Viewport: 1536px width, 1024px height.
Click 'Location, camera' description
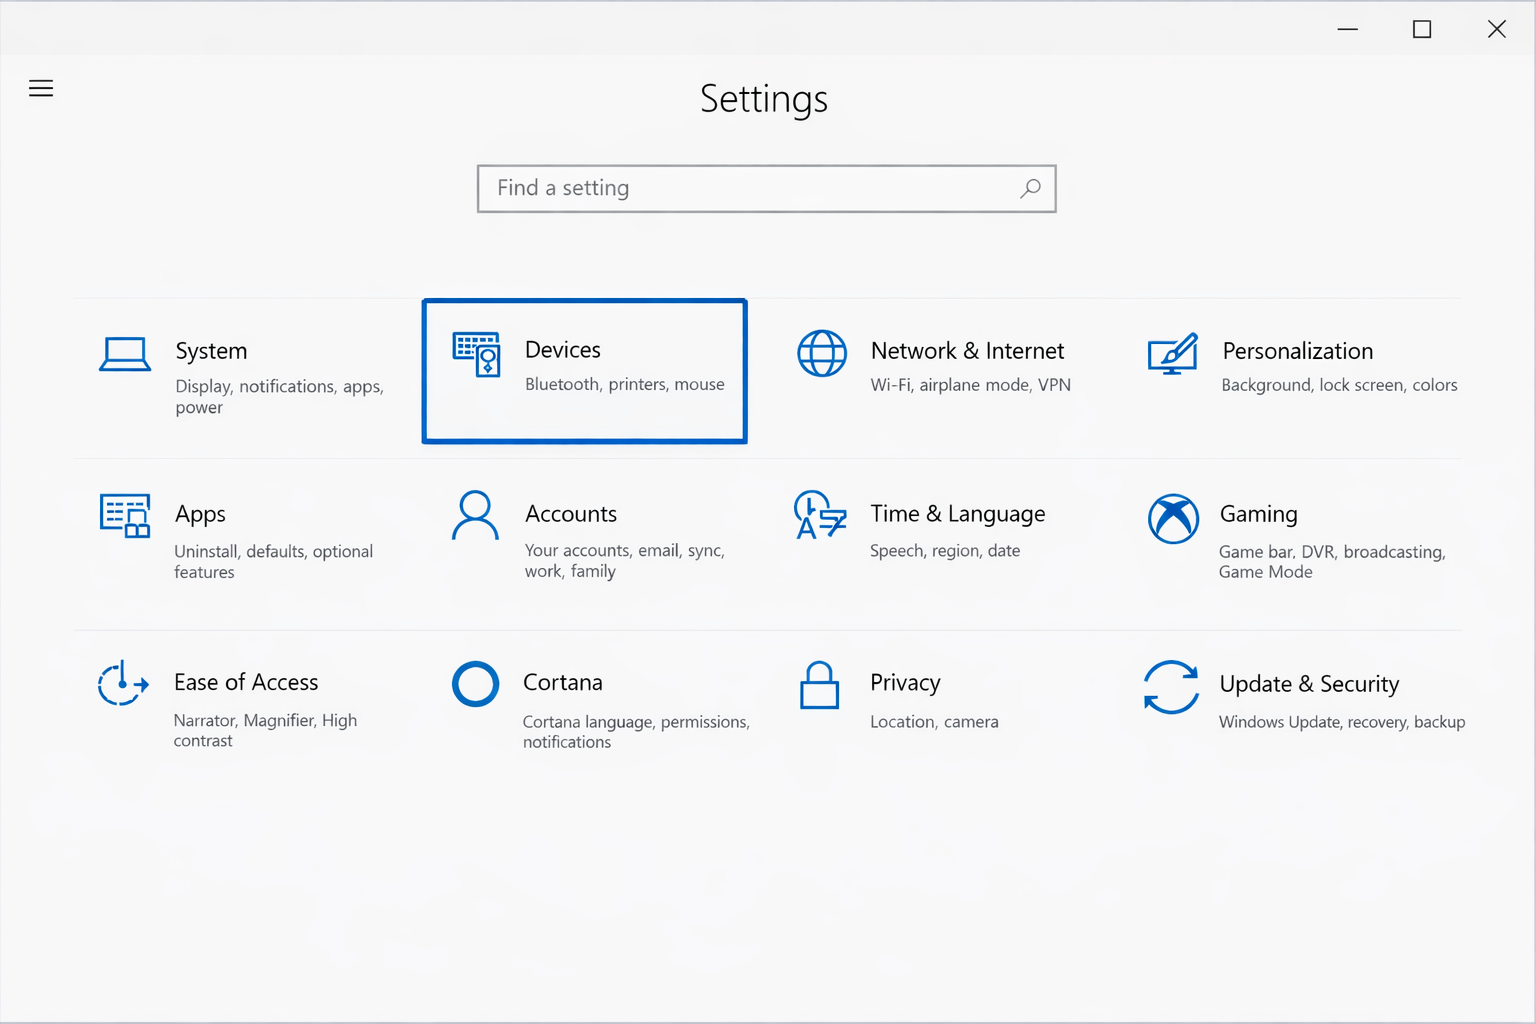click(934, 722)
